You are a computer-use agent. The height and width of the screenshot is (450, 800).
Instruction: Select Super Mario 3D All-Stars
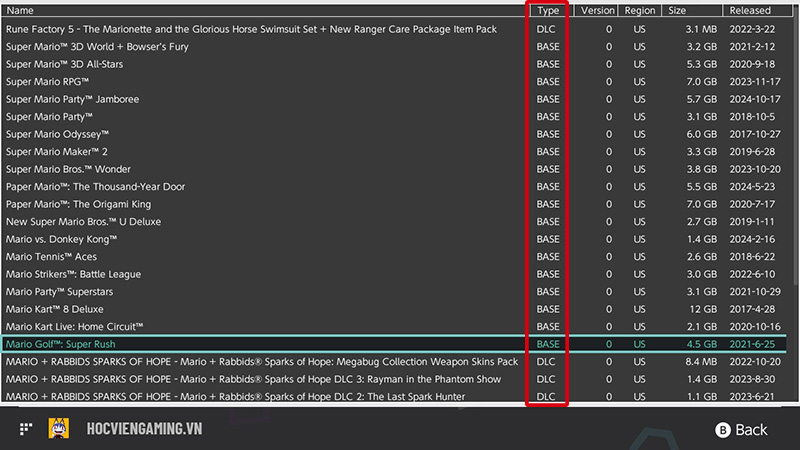394,64
